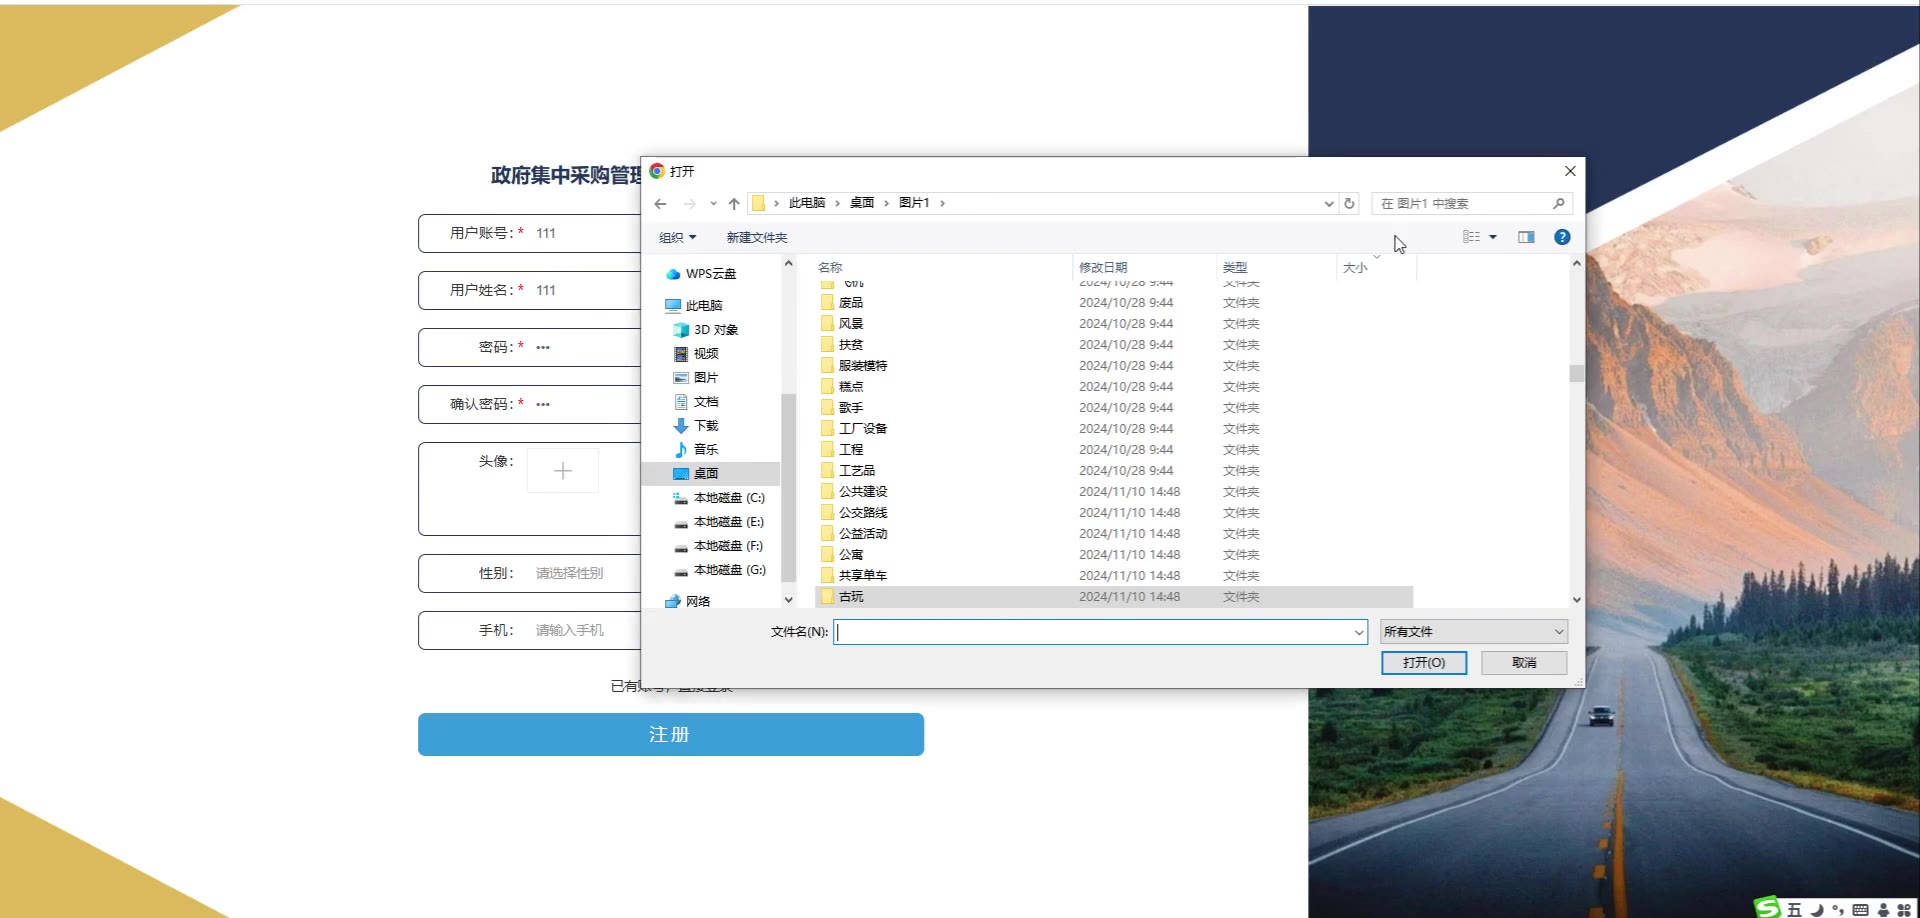Click the 网络 network icon in sidebar
Screen dimensions: 1920x918
pos(673,602)
